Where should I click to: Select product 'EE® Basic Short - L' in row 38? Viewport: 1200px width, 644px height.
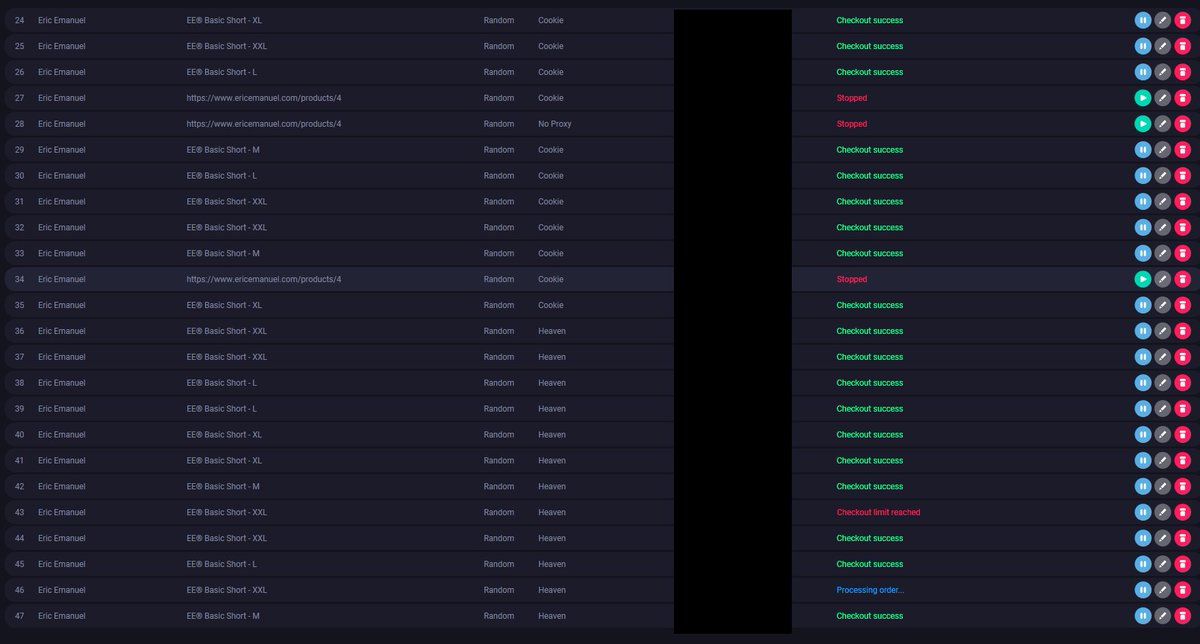[222, 383]
